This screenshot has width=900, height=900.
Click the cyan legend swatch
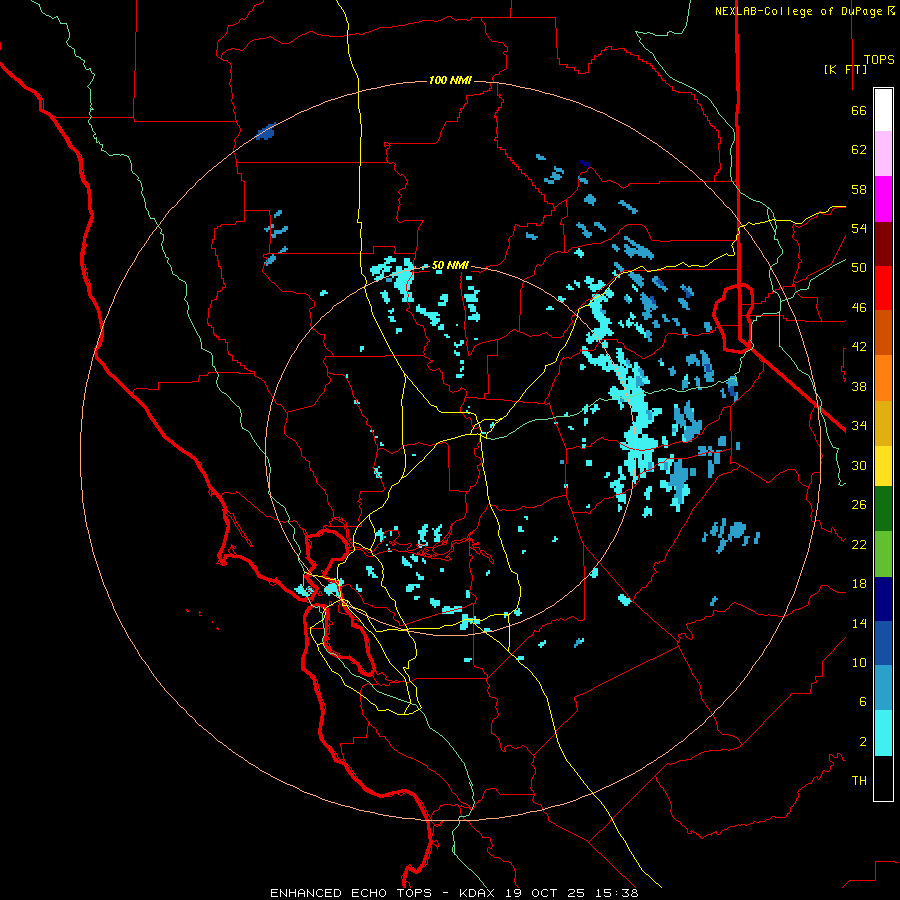(x=883, y=733)
